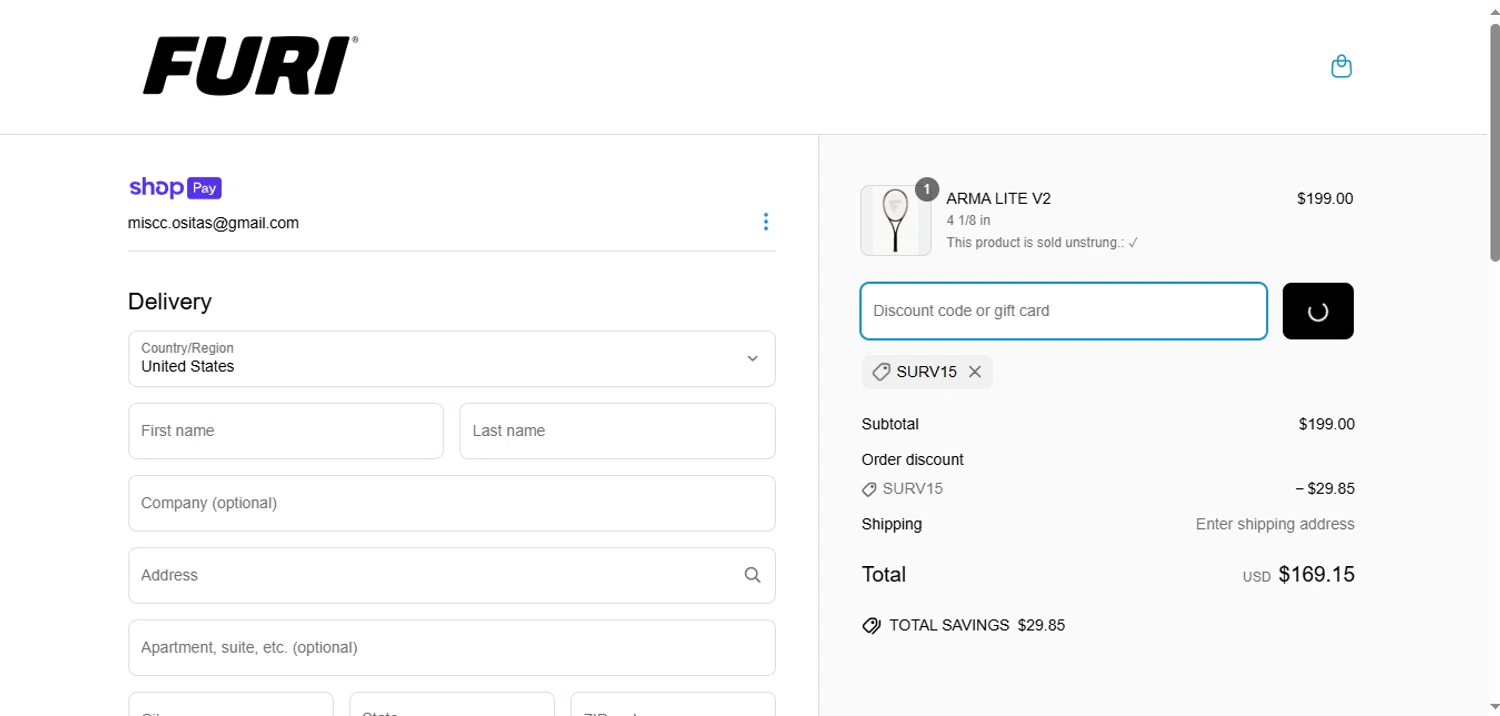Image resolution: width=1500 pixels, height=716 pixels.
Task: Click the total savings tag icon
Action: coord(871,626)
